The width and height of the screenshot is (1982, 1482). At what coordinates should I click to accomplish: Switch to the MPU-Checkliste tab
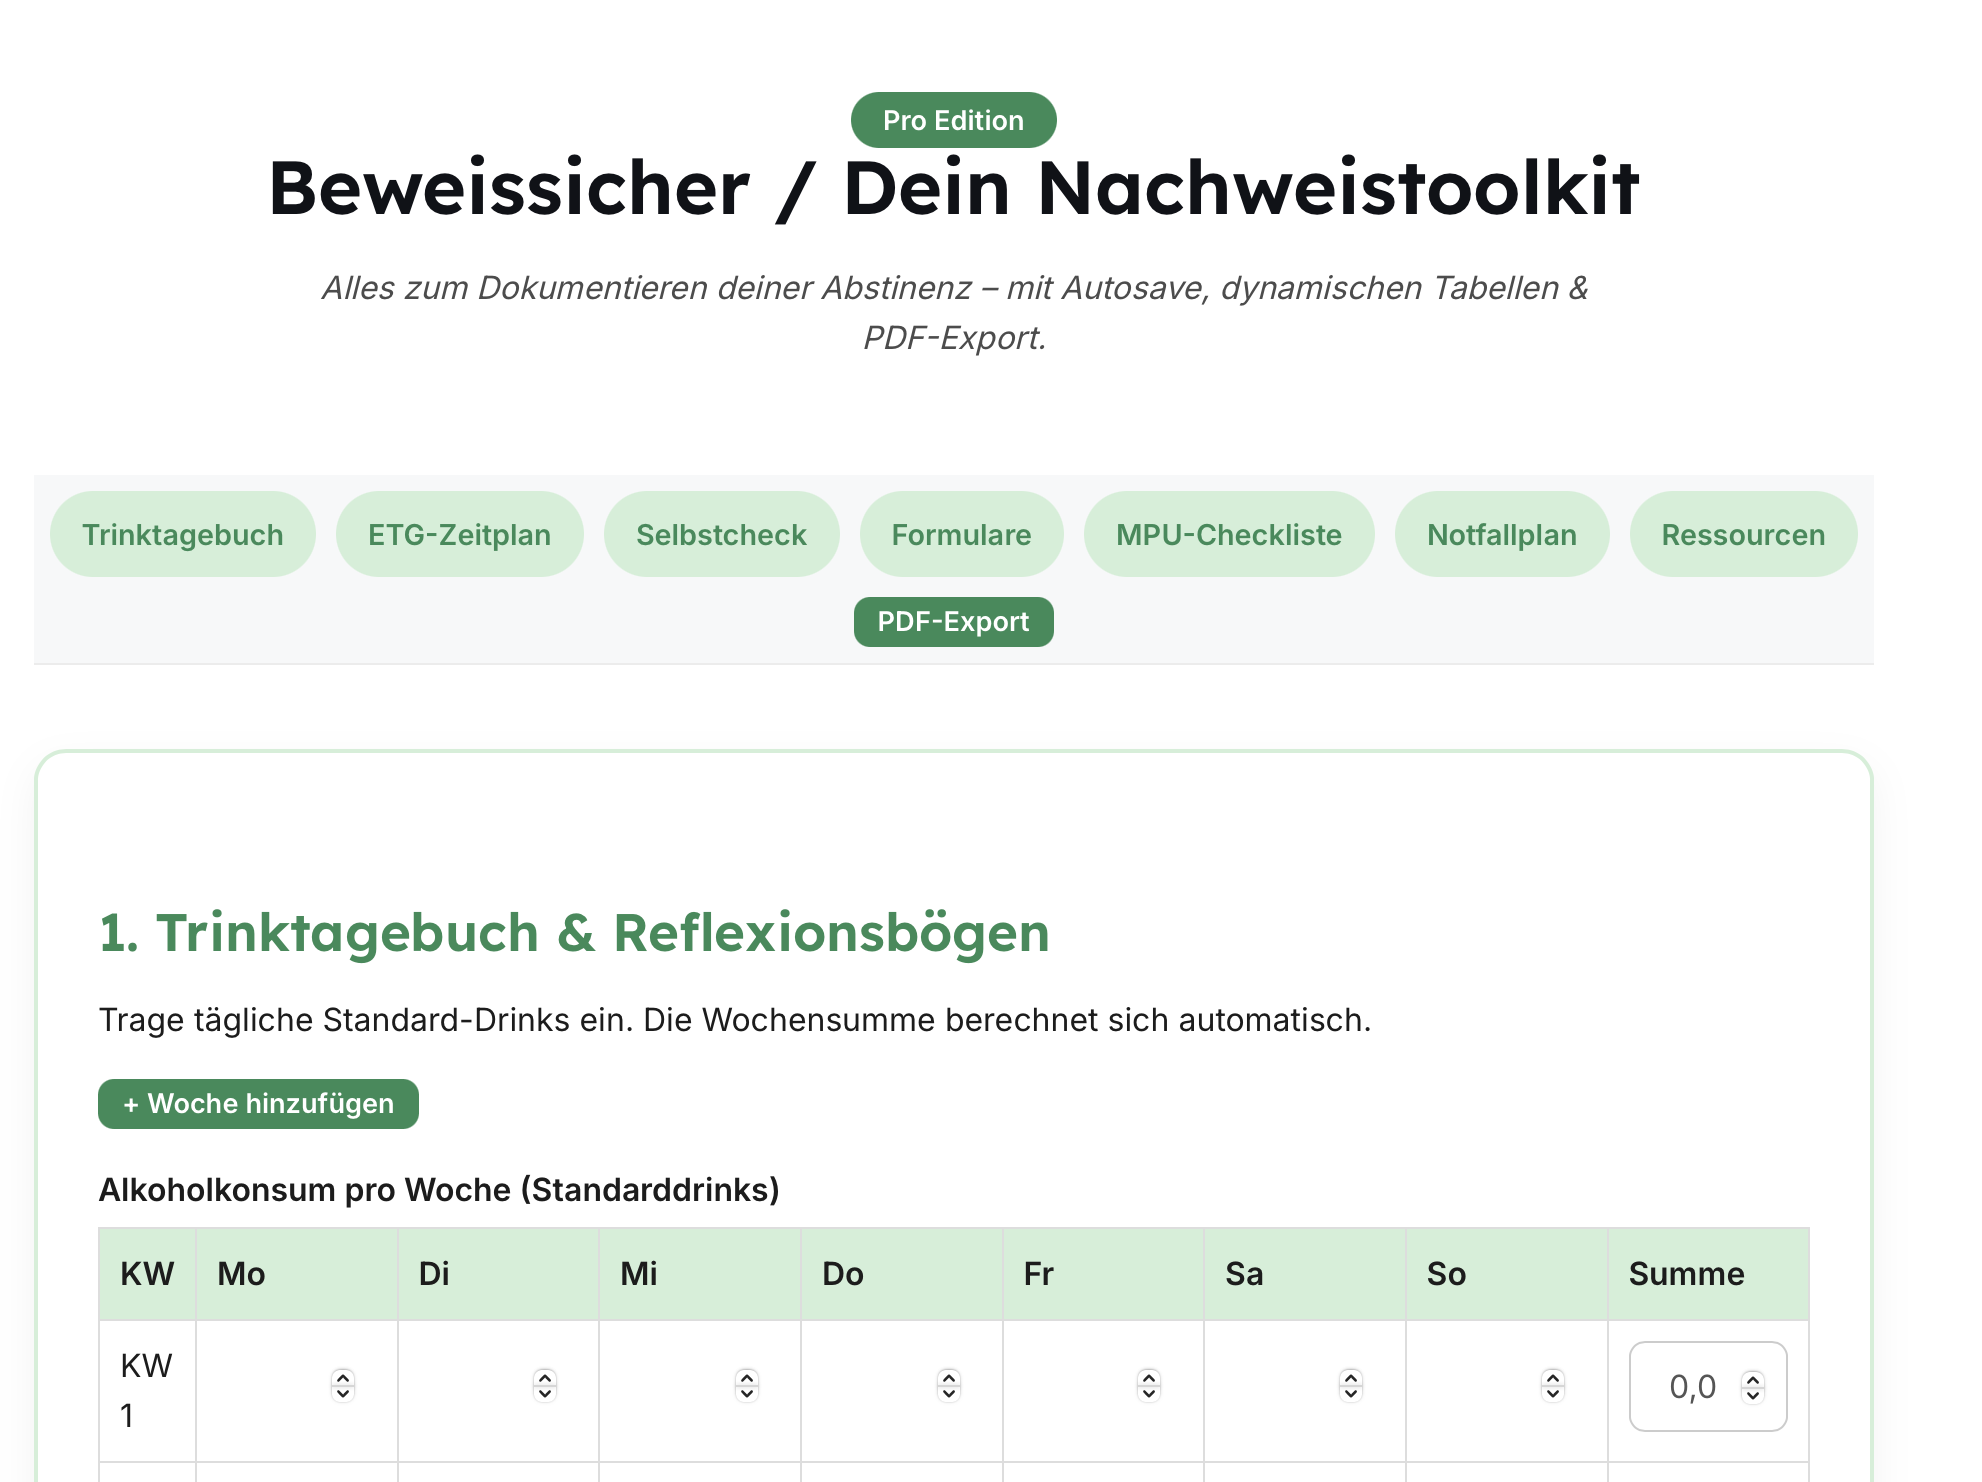tap(1229, 534)
